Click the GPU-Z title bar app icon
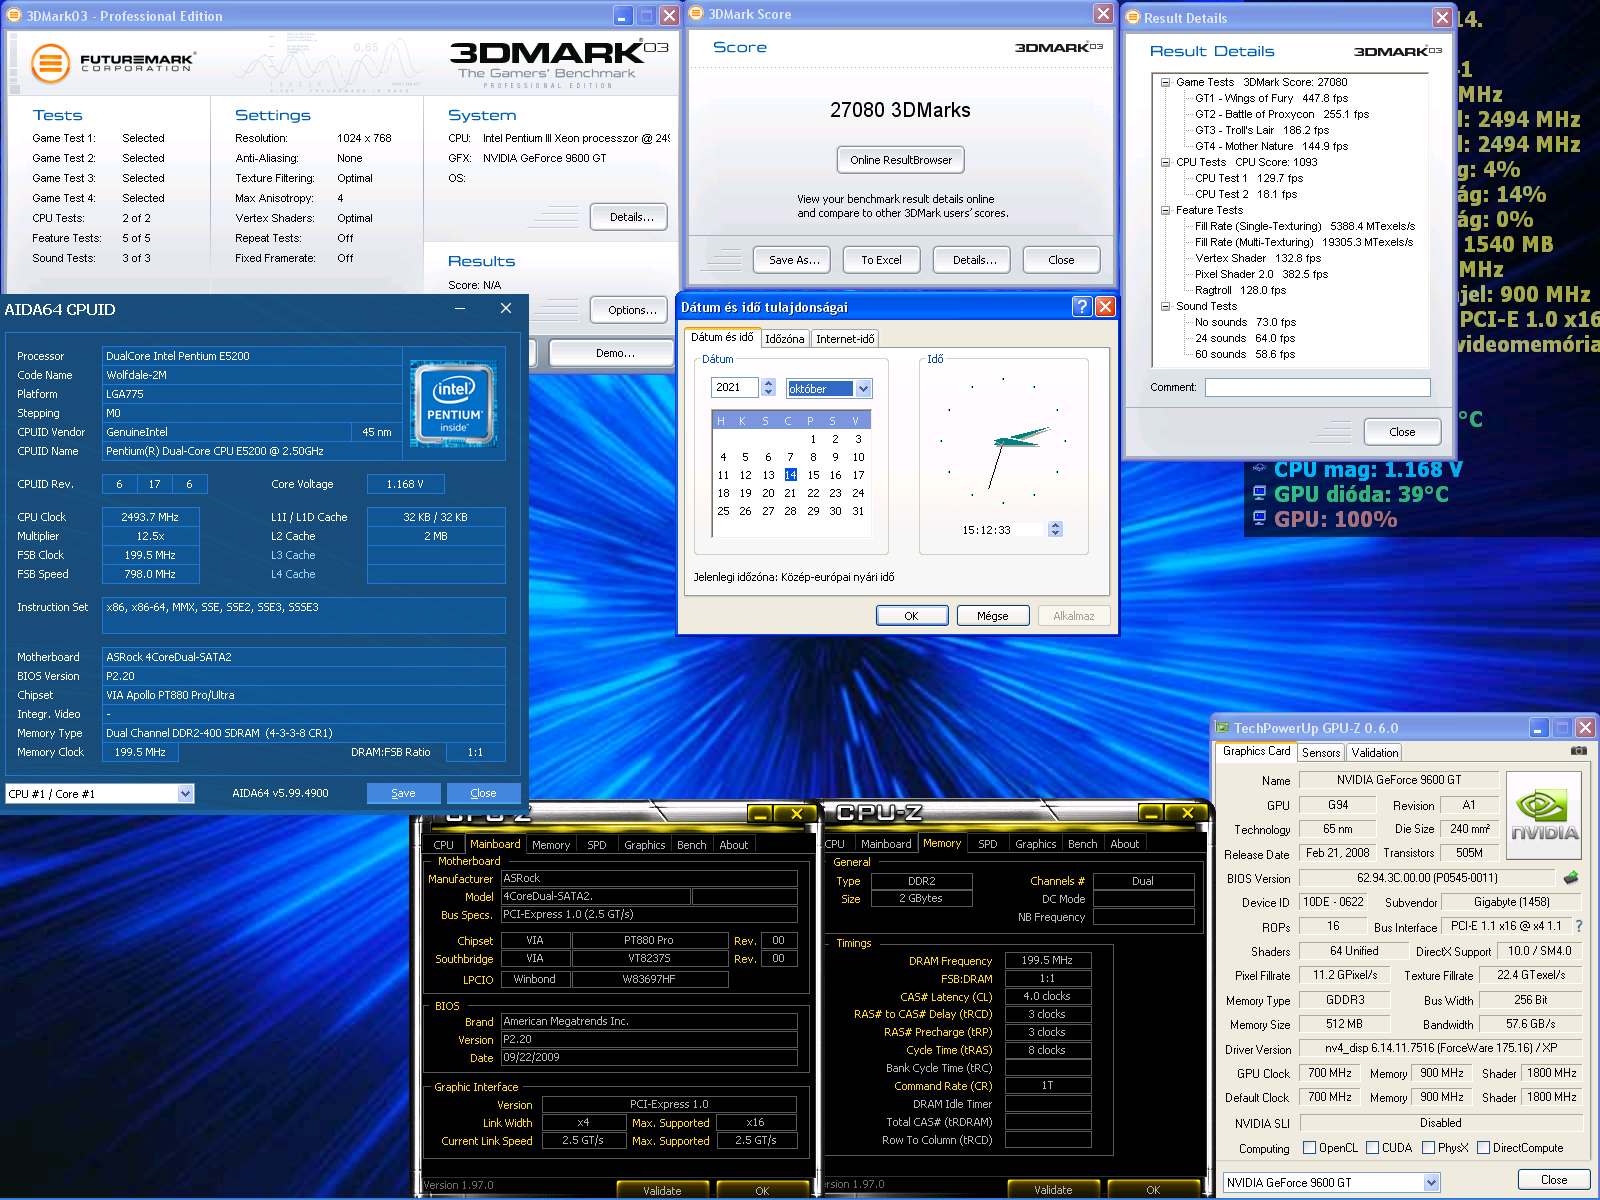This screenshot has width=1600, height=1200. point(1222,728)
